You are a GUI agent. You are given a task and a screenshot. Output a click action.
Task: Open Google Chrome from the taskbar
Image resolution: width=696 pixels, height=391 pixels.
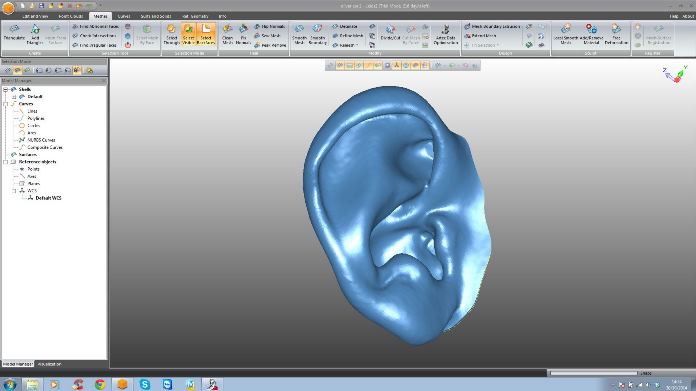point(100,384)
